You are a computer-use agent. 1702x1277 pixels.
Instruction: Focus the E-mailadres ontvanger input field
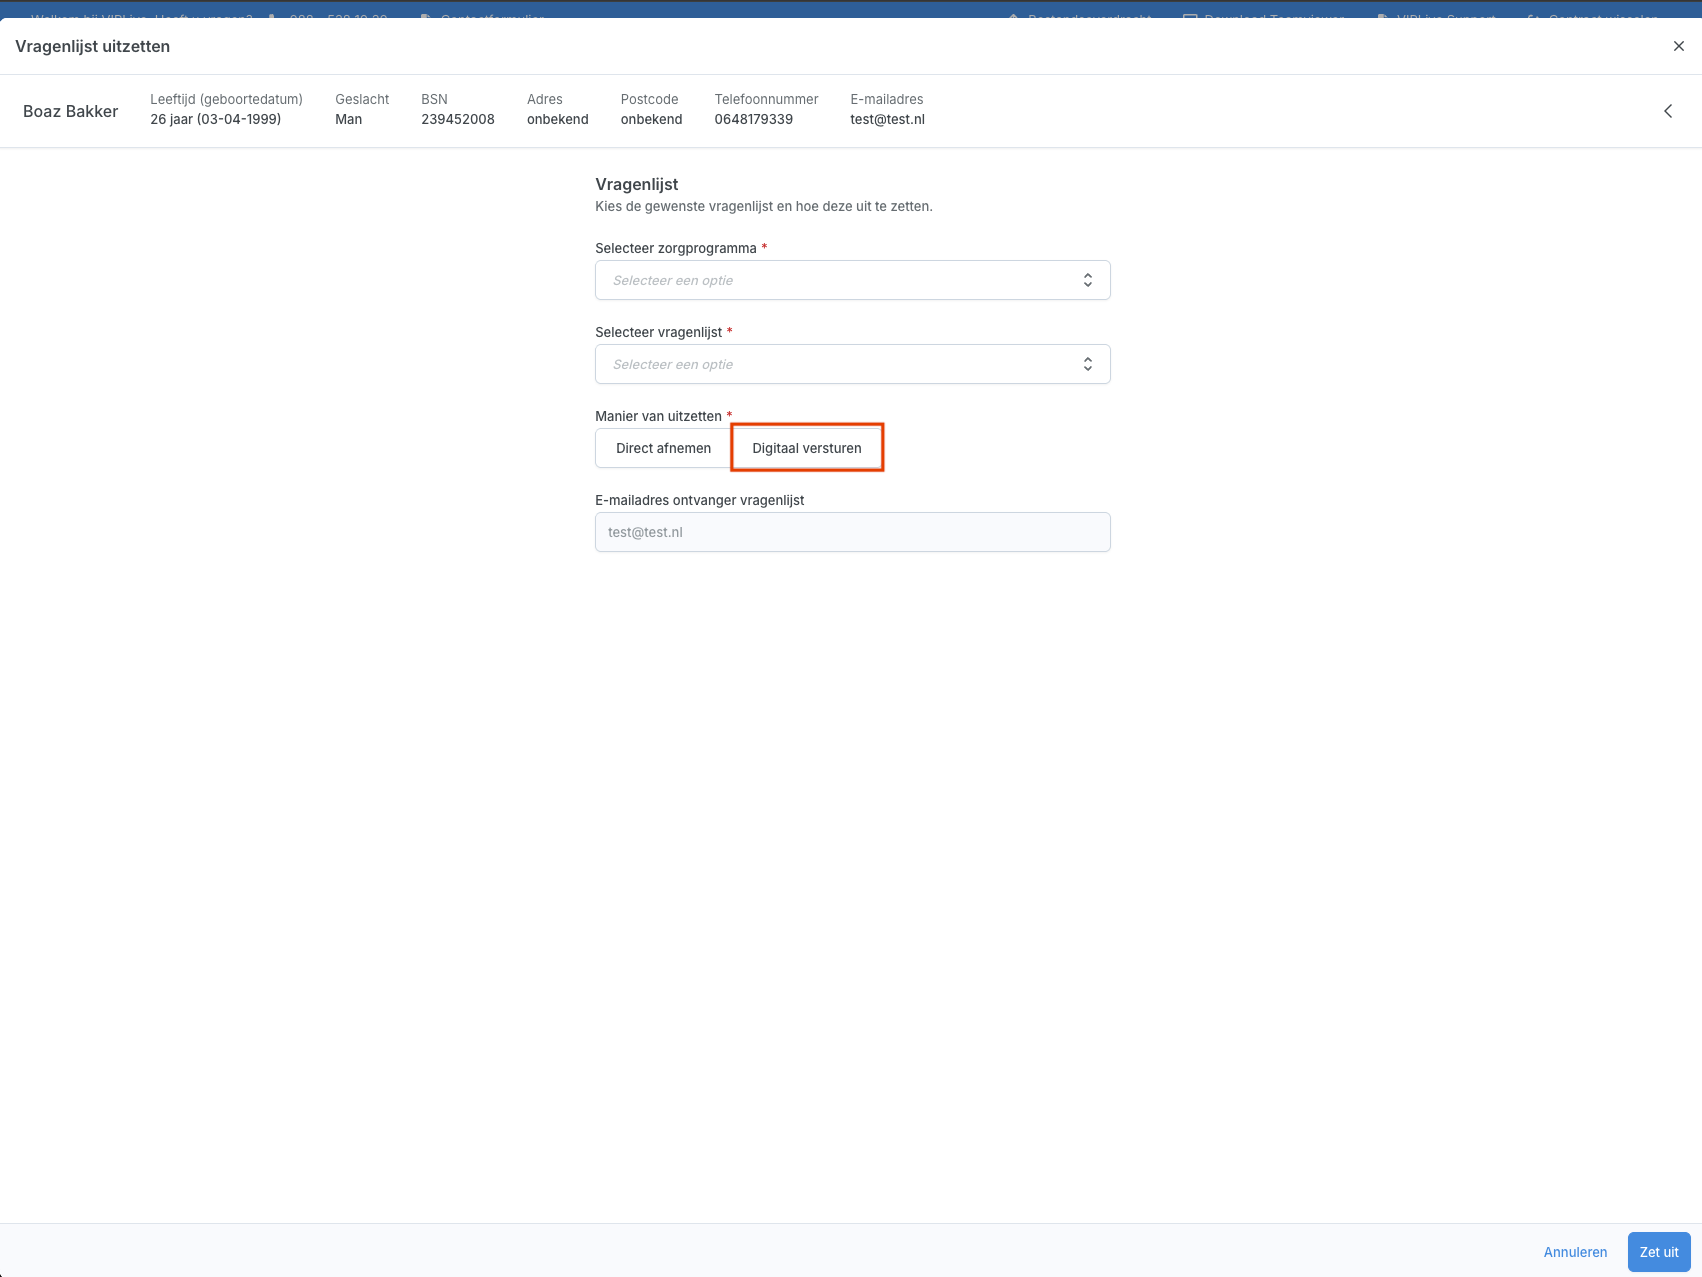tap(852, 532)
